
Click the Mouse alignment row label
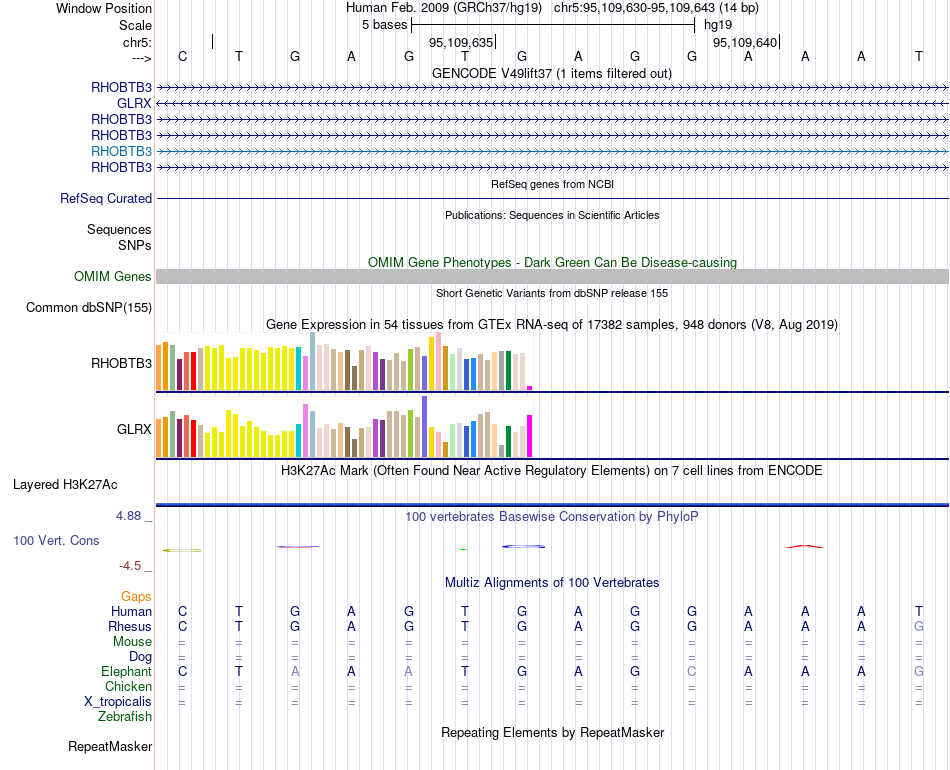(x=132, y=642)
